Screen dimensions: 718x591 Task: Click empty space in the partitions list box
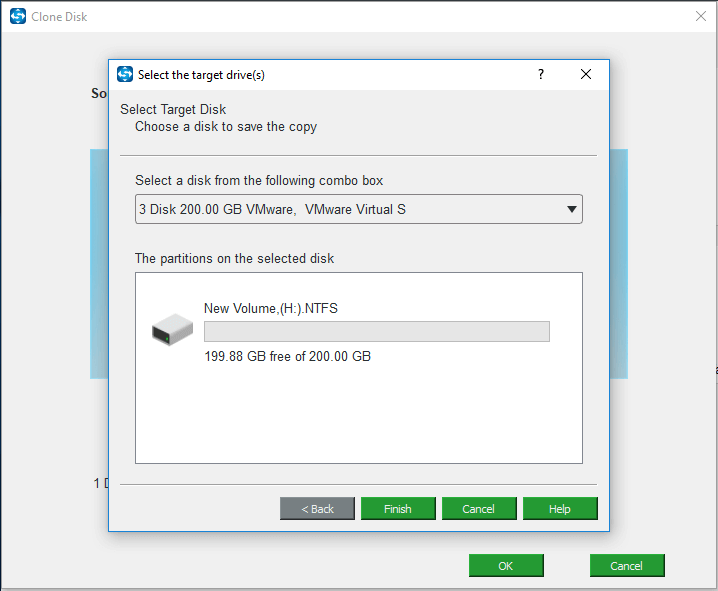pyautogui.click(x=358, y=420)
